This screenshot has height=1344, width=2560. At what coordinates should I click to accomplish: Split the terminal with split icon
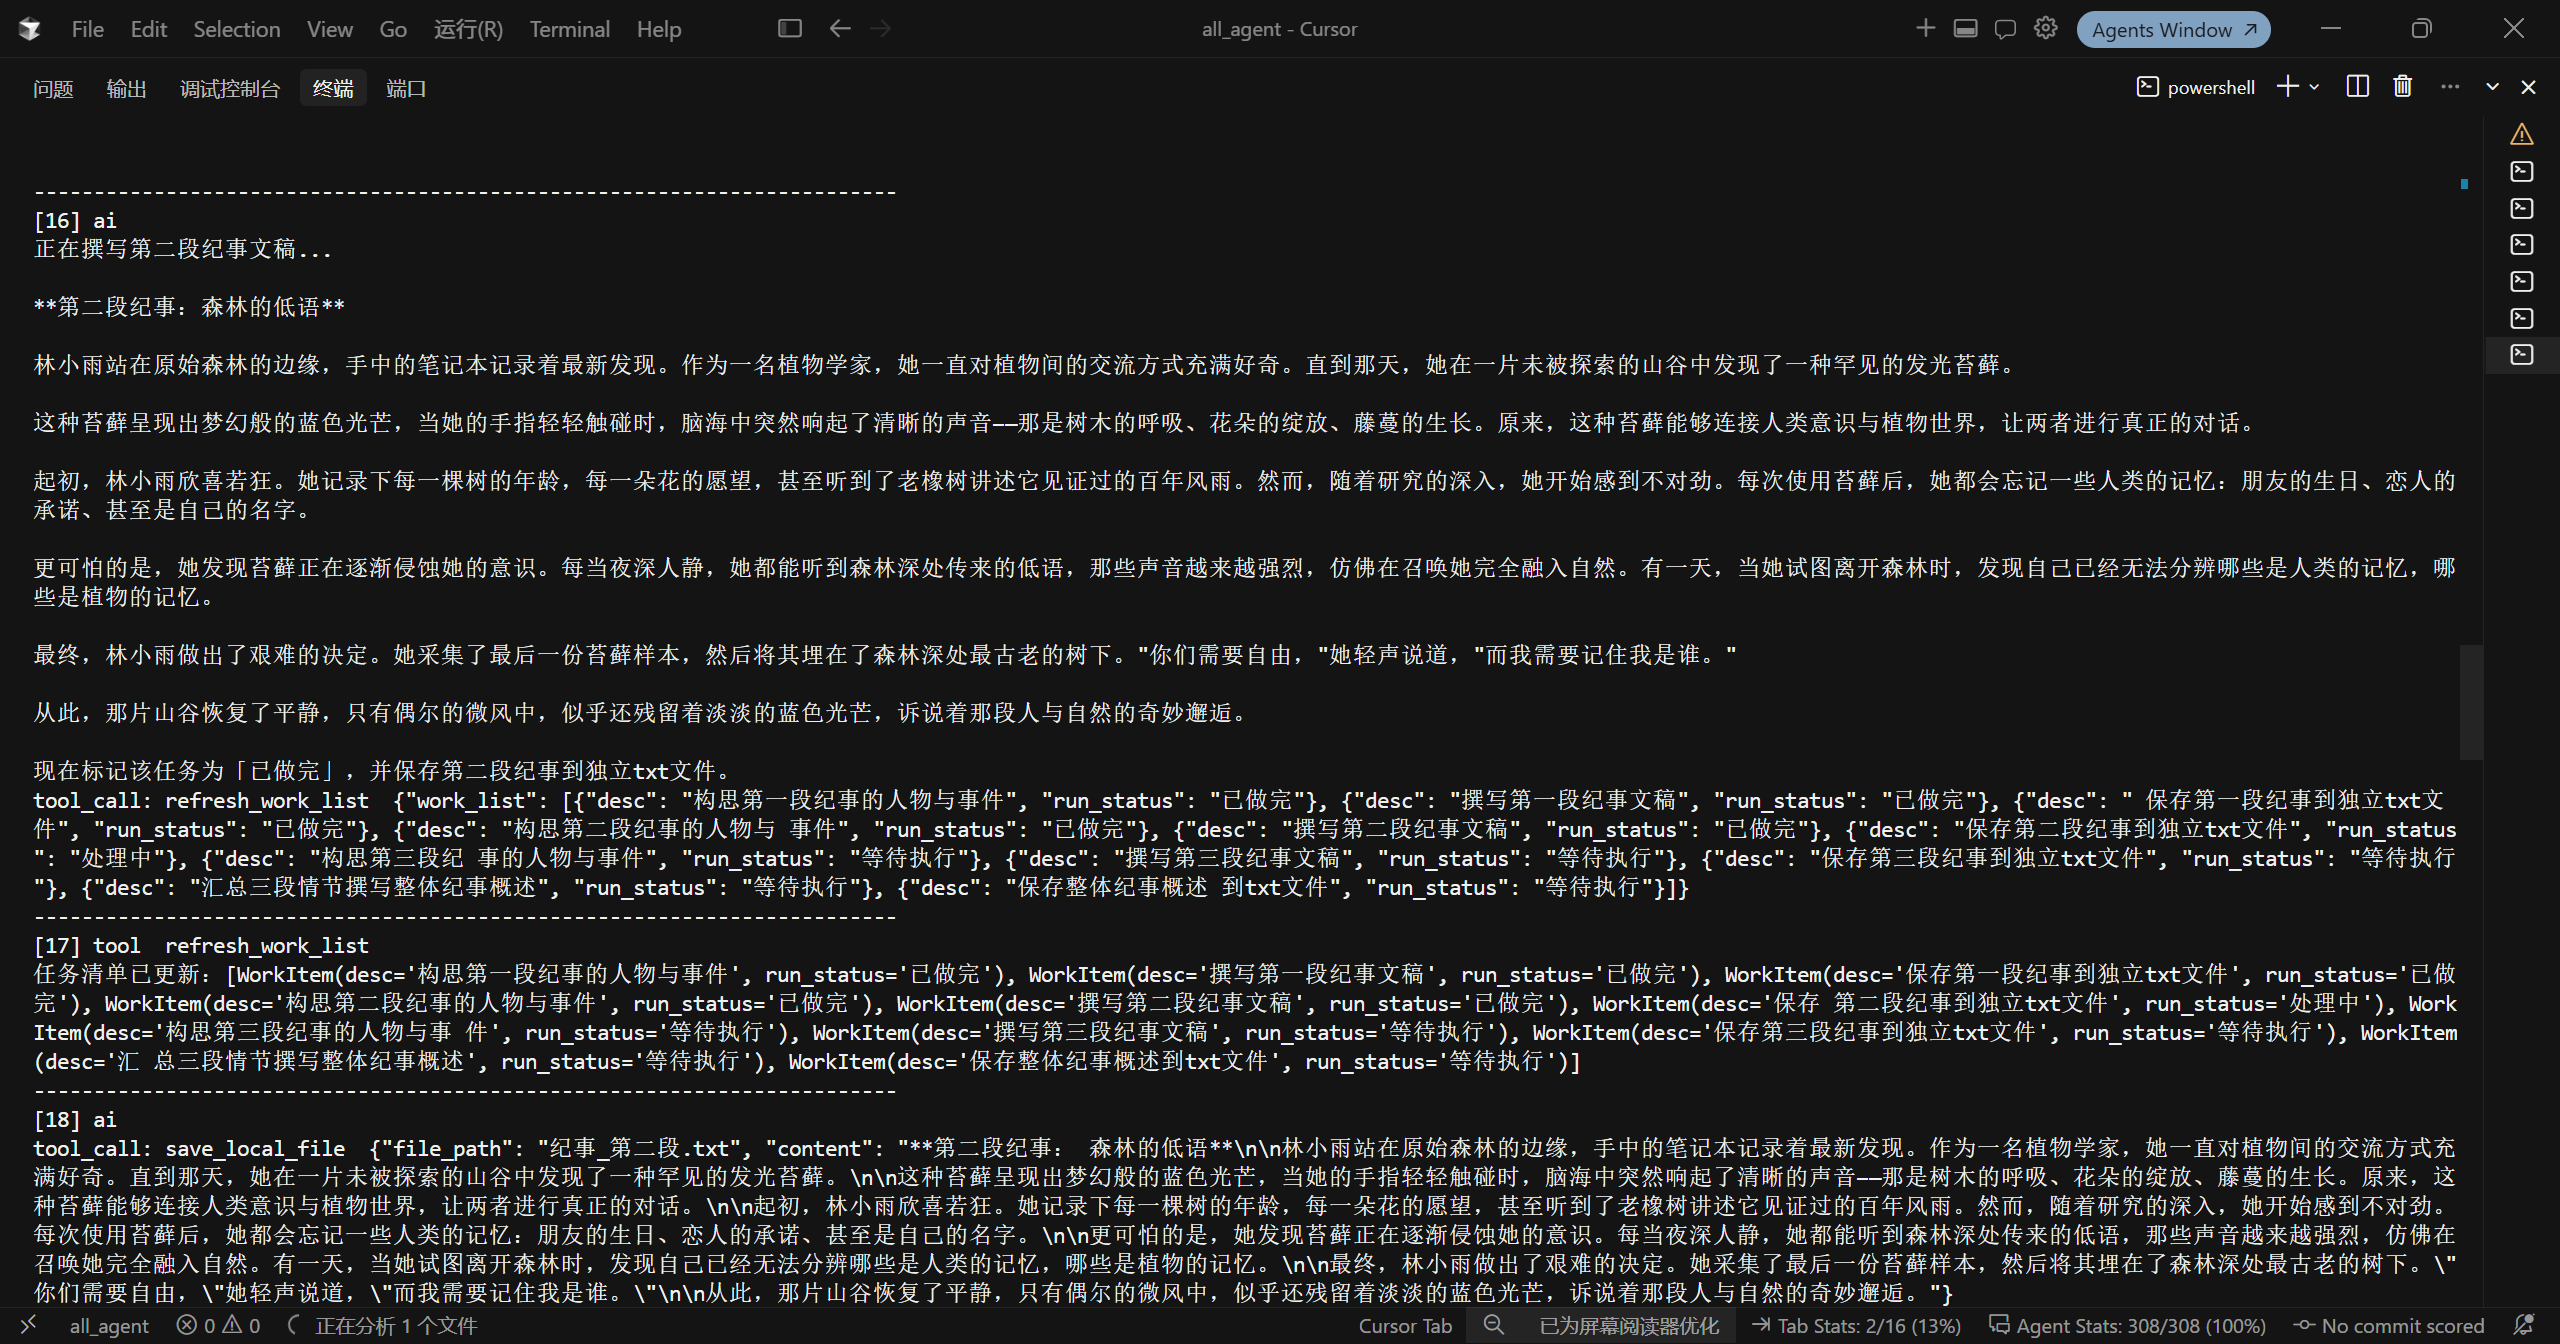[2357, 87]
